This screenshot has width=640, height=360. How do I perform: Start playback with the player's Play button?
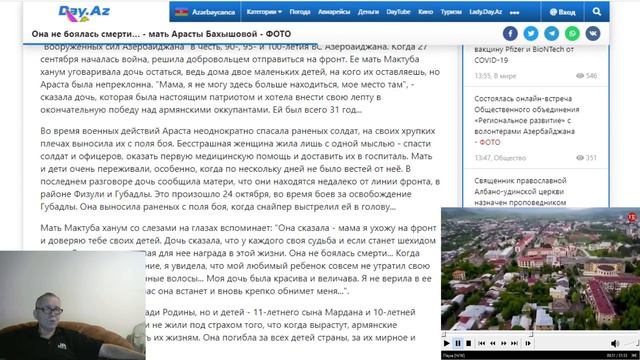(x=447, y=343)
